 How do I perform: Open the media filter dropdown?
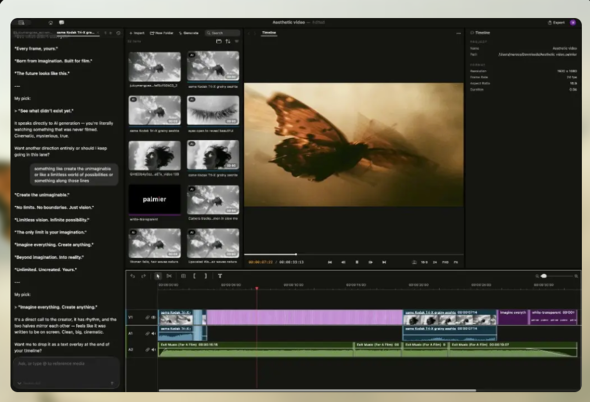click(237, 41)
